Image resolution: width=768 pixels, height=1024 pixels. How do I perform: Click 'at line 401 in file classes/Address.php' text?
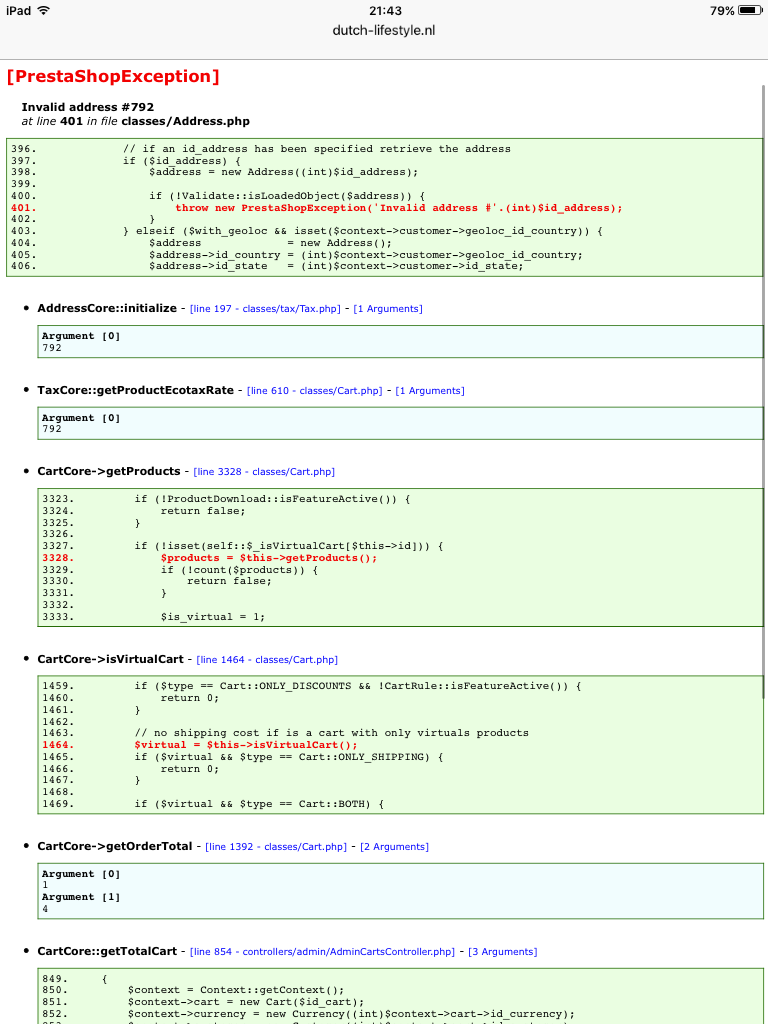(x=135, y=121)
